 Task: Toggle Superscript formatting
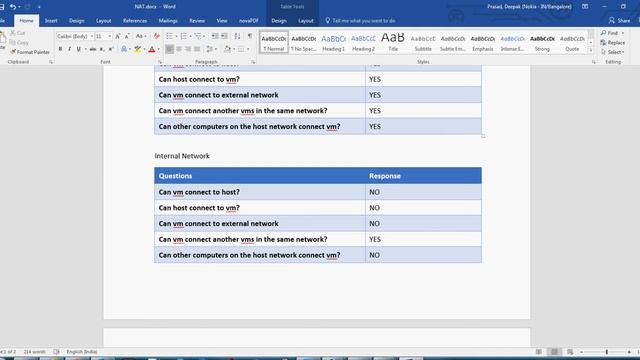[111, 49]
